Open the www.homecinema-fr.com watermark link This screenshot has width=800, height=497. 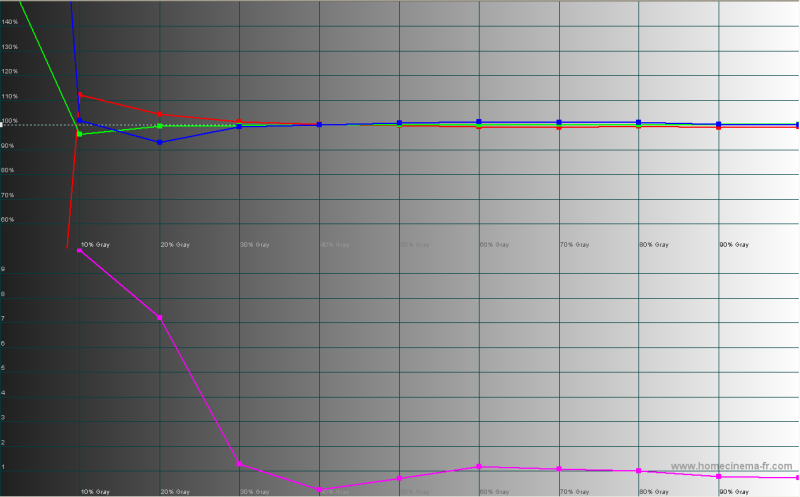(x=731, y=467)
